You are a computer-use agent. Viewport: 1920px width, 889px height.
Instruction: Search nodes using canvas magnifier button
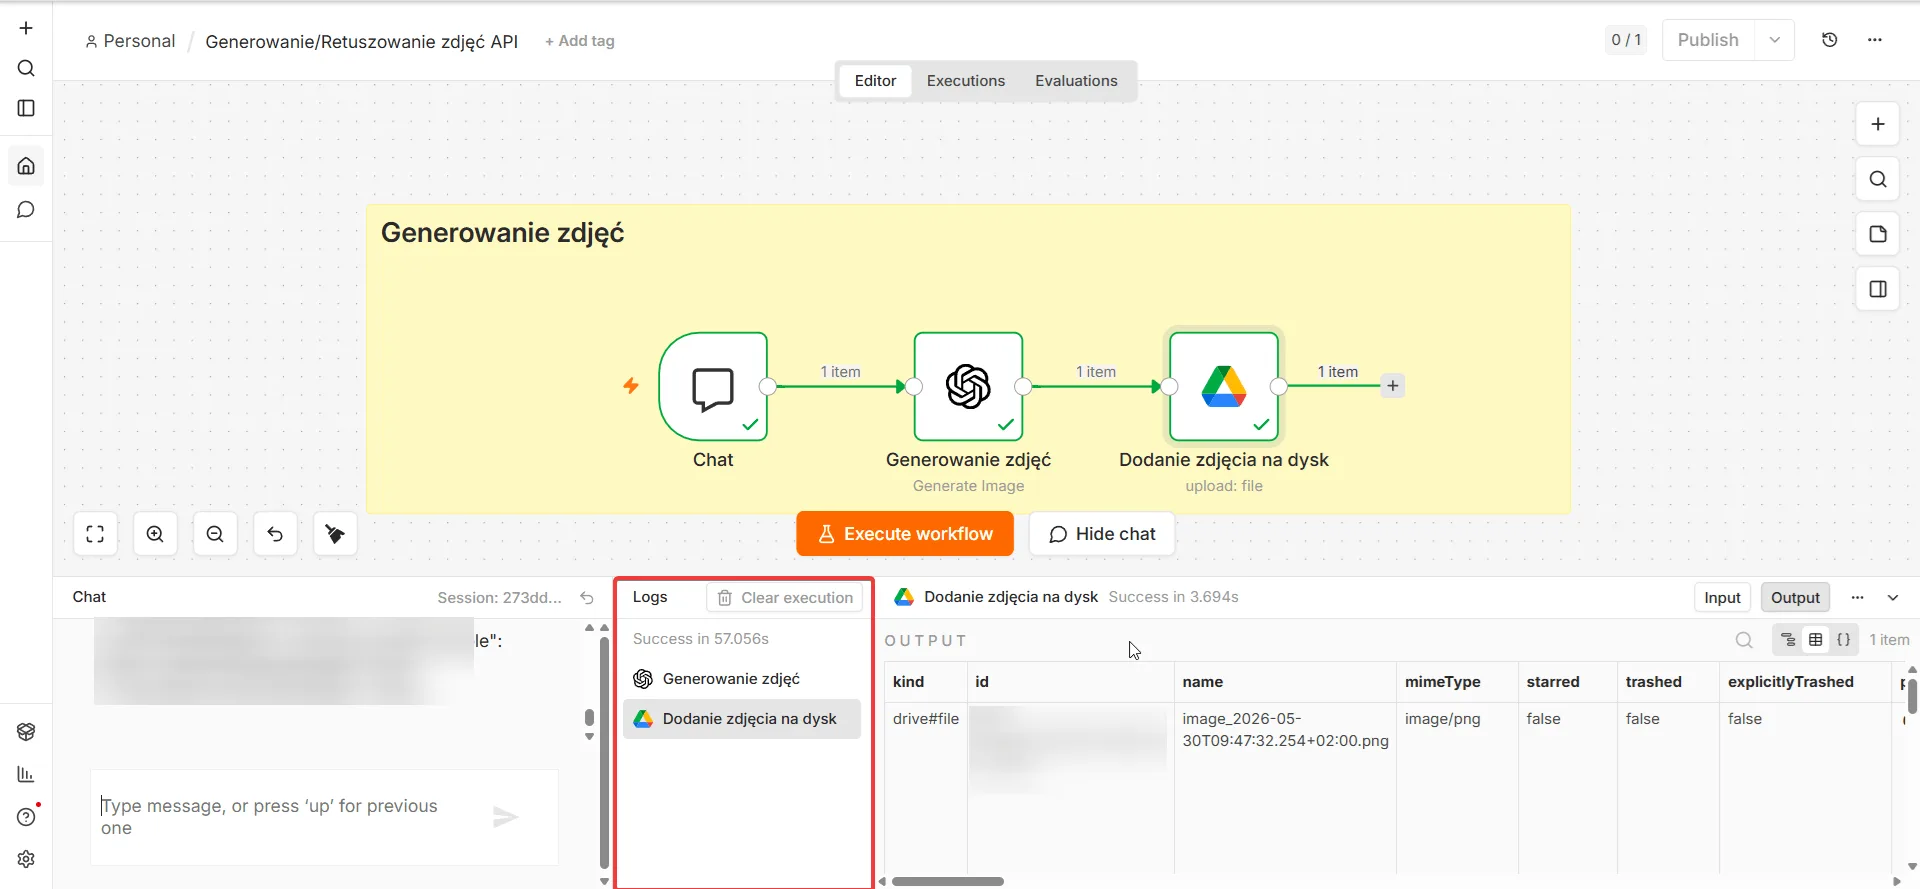(x=1878, y=179)
